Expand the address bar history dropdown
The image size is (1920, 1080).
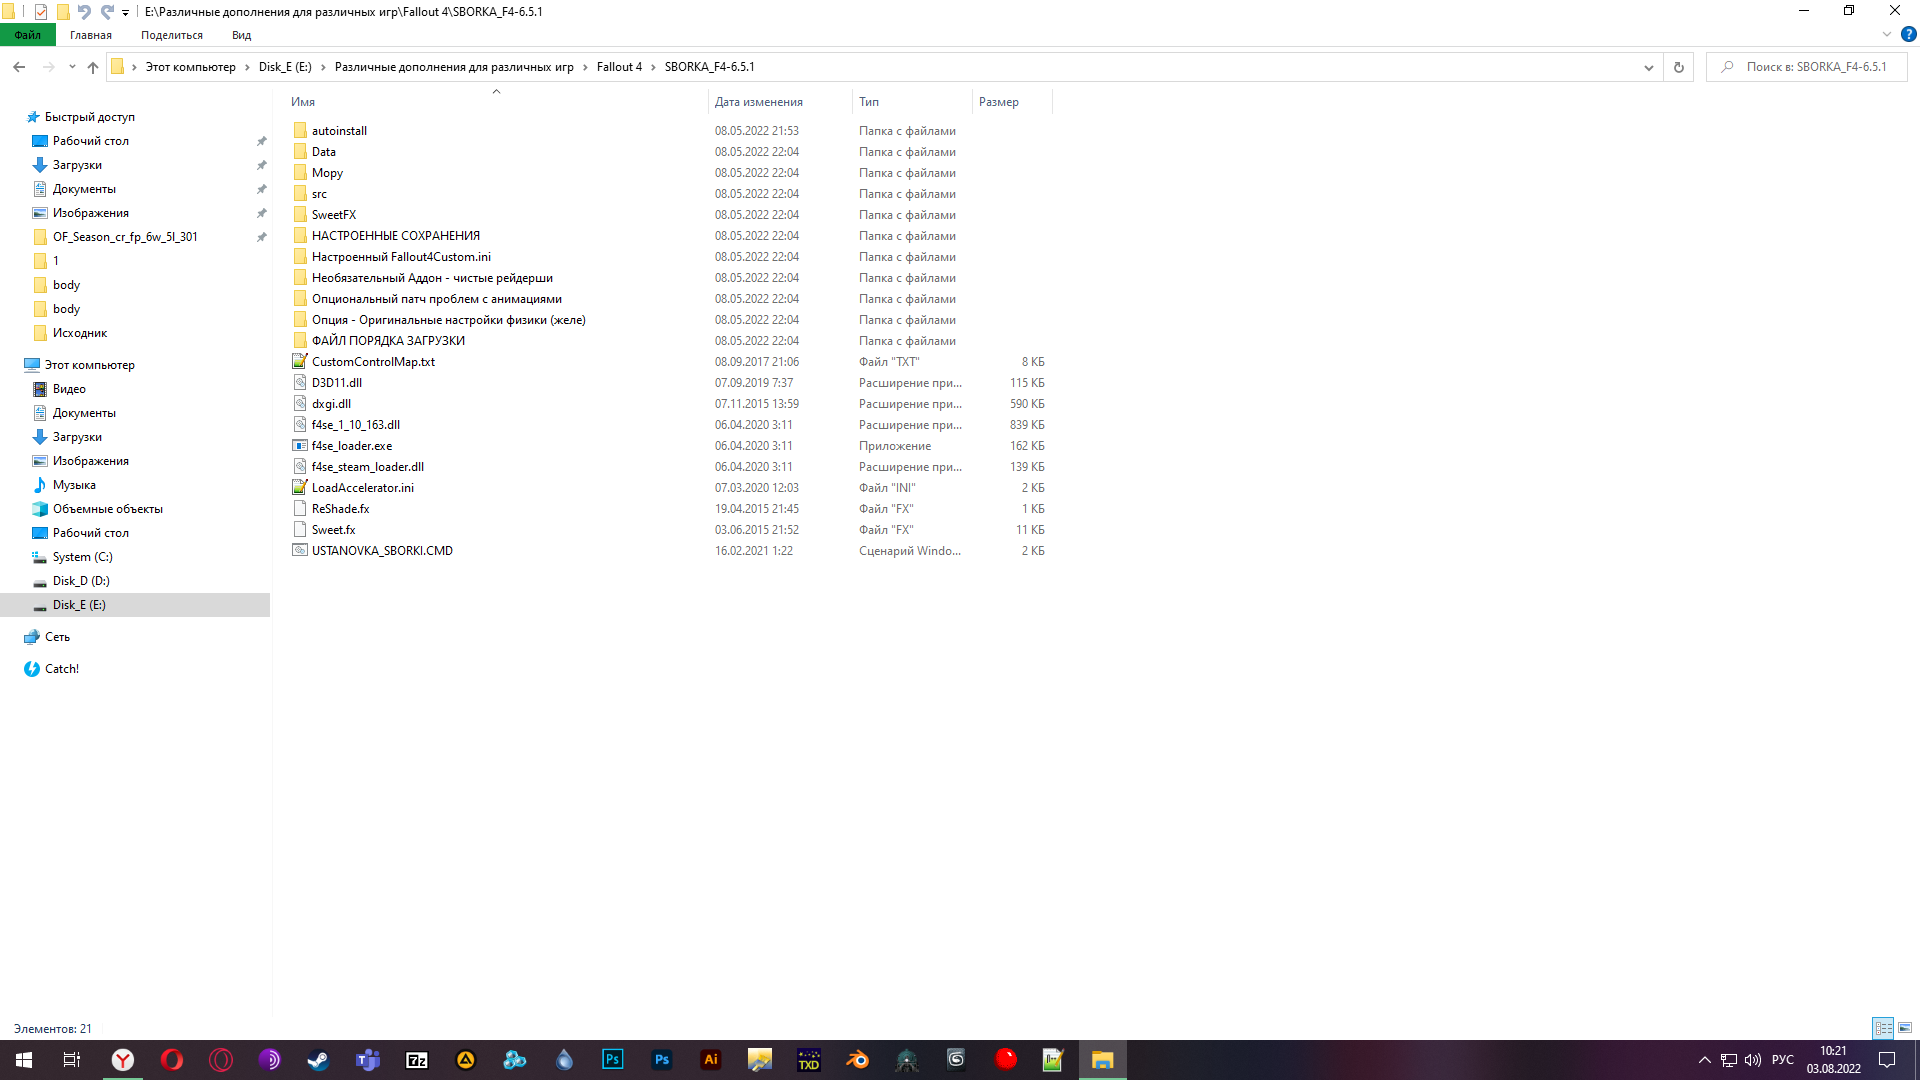pyautogui.click(x=1648, y=67)
